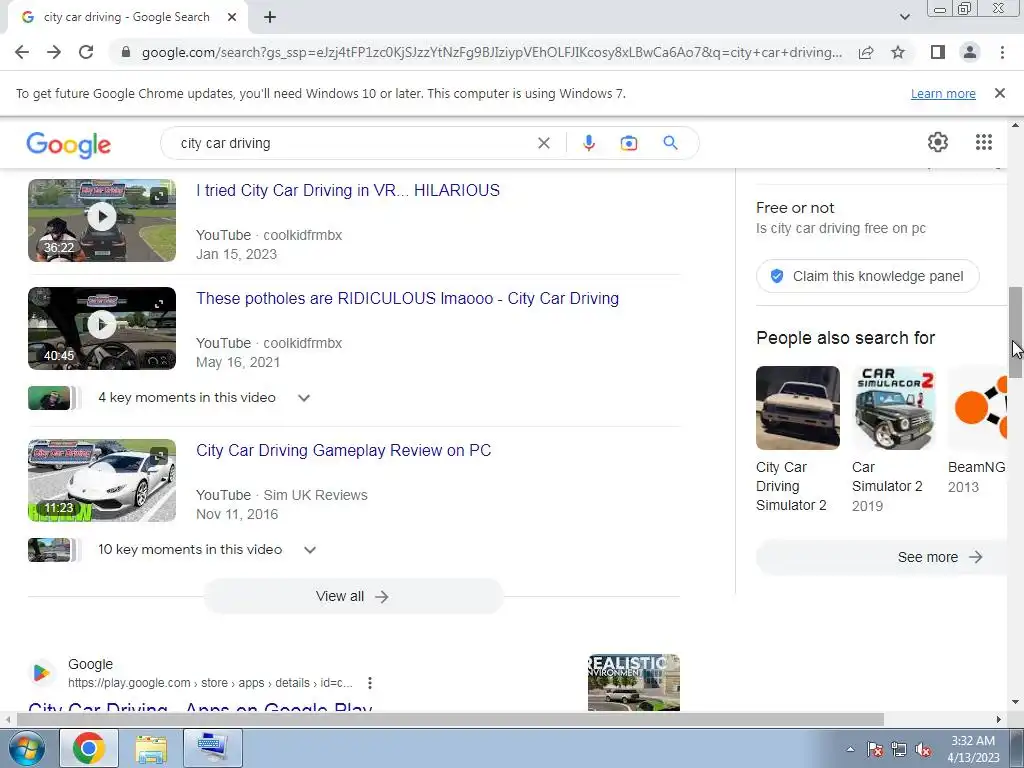Open the BeamNG card
Viewport: 1024px width, 768px height.
click(977, 431)
